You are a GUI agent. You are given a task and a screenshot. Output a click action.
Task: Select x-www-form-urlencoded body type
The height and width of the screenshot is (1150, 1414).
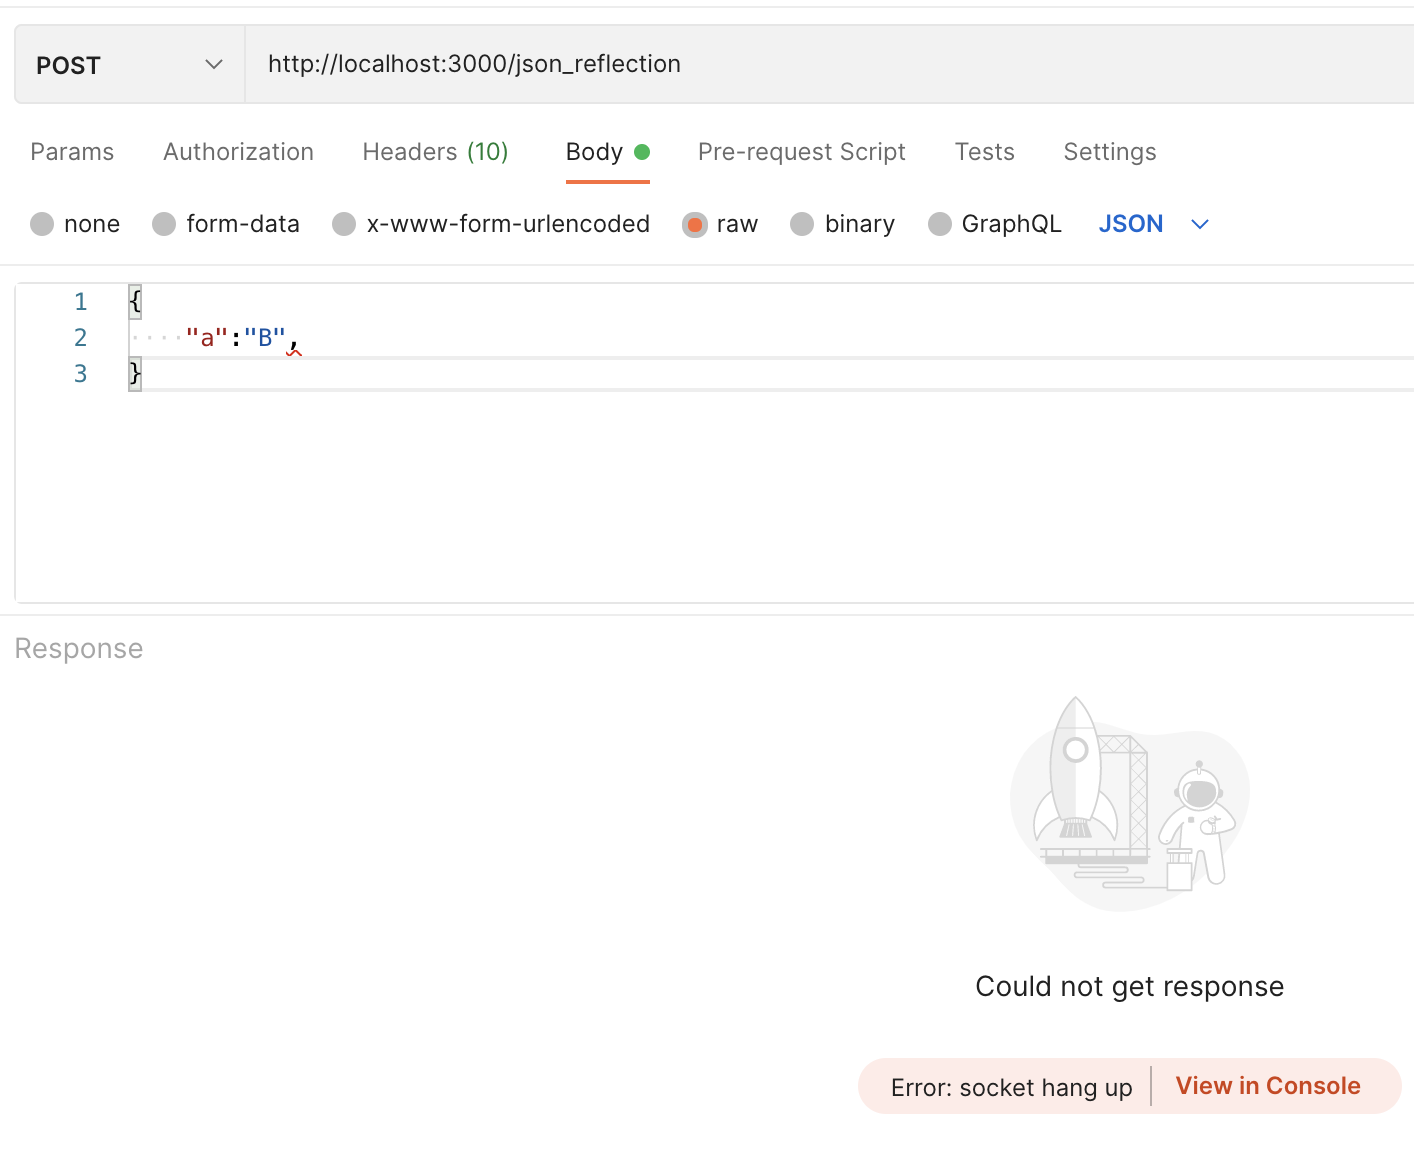click(x=344, y=224)
